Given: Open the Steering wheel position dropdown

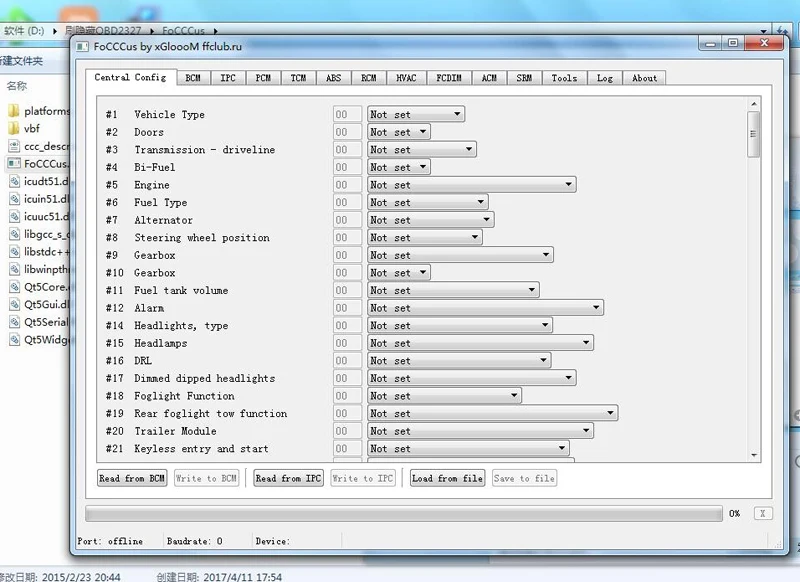Looking at the screenshot, I should point(424,238).
